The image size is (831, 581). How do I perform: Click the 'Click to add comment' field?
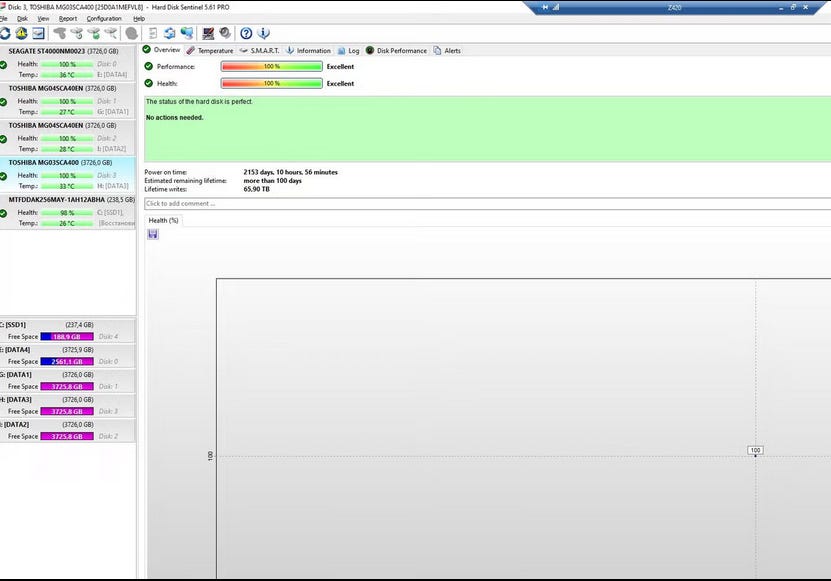[488, 204]
